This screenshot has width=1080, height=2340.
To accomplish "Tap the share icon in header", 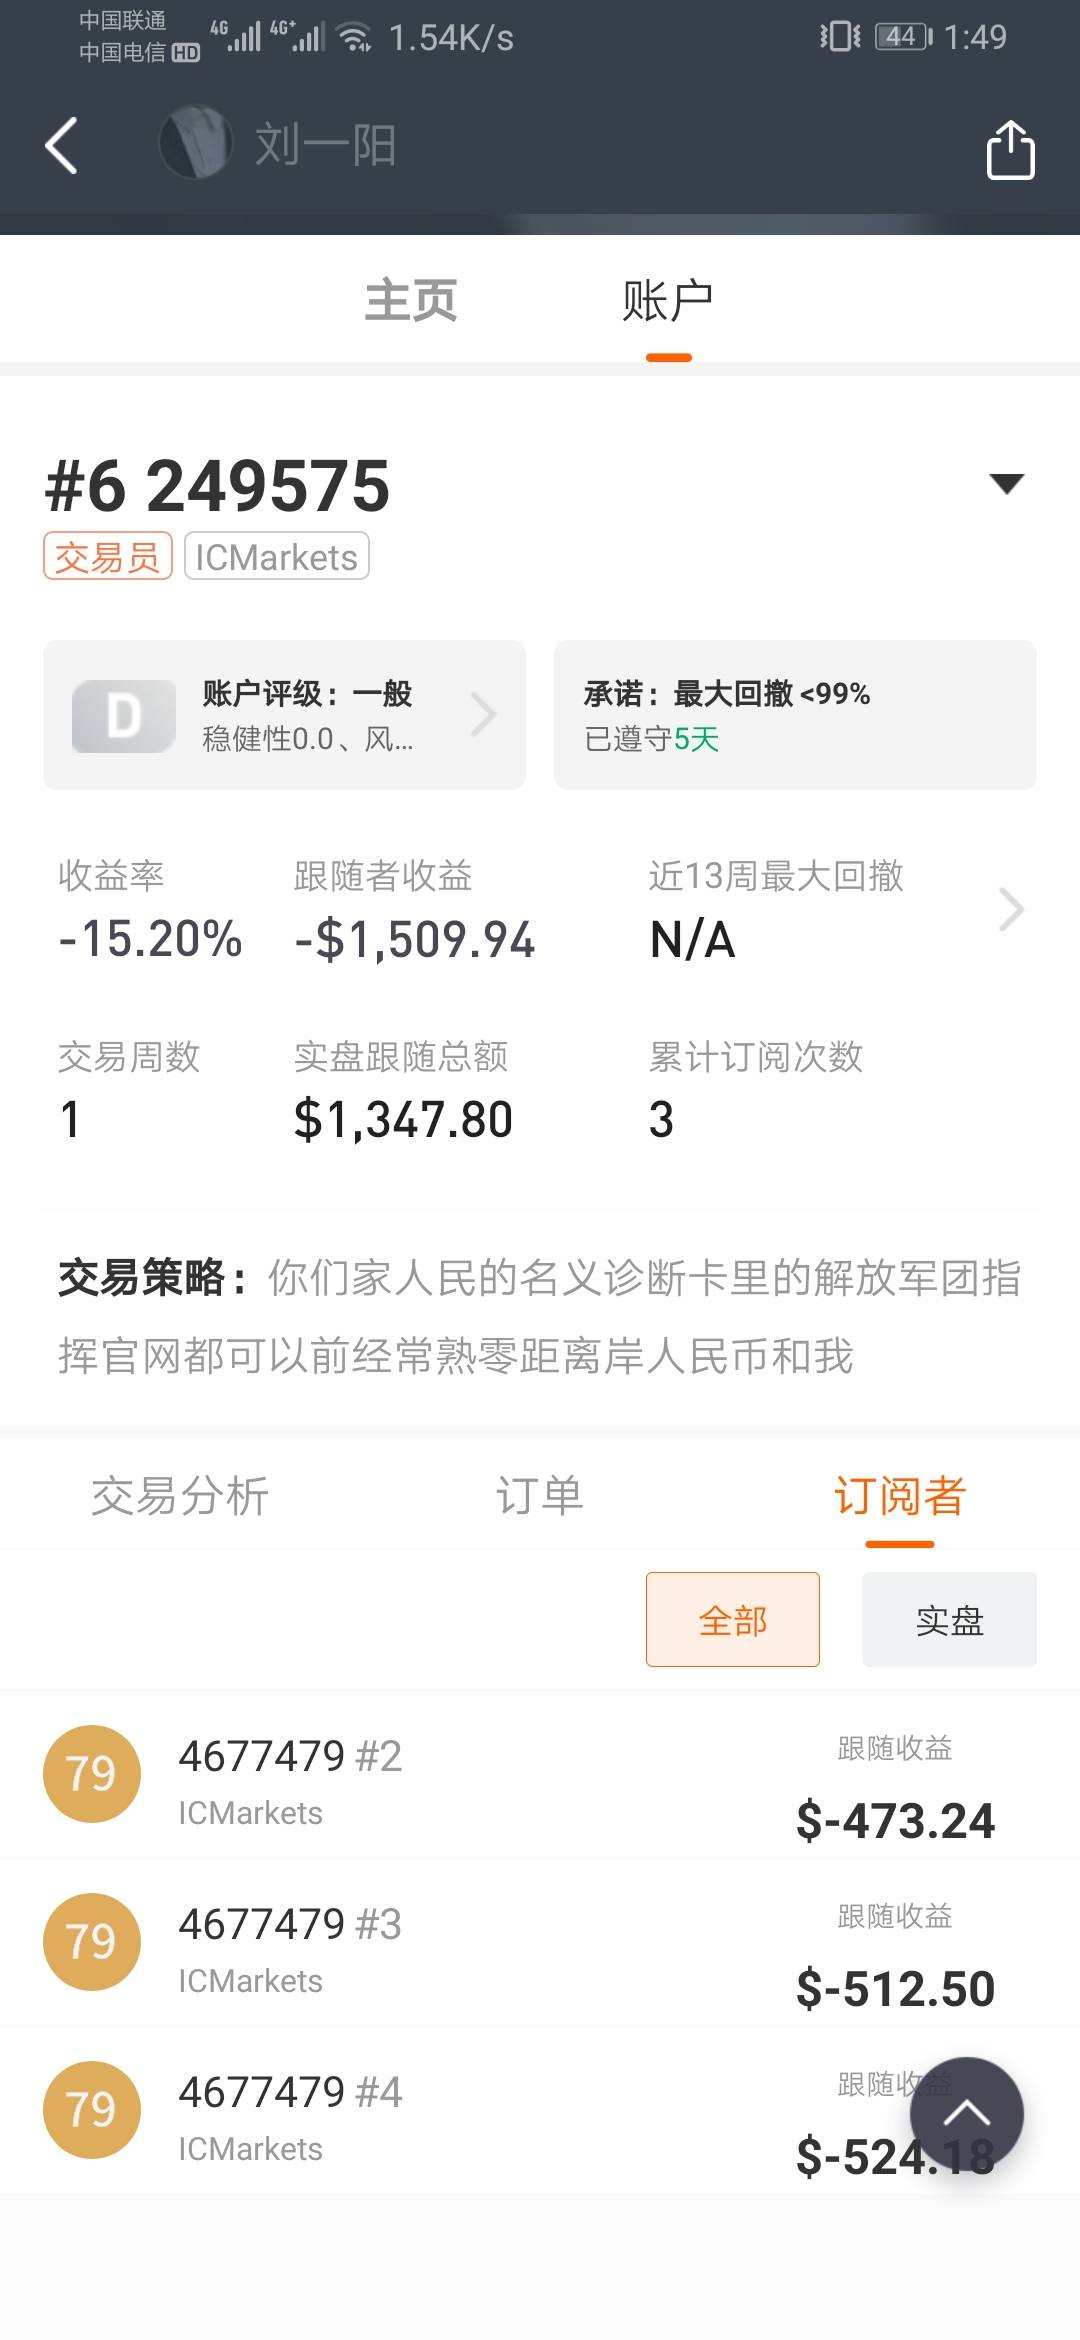I will [x=1010, y=150].
